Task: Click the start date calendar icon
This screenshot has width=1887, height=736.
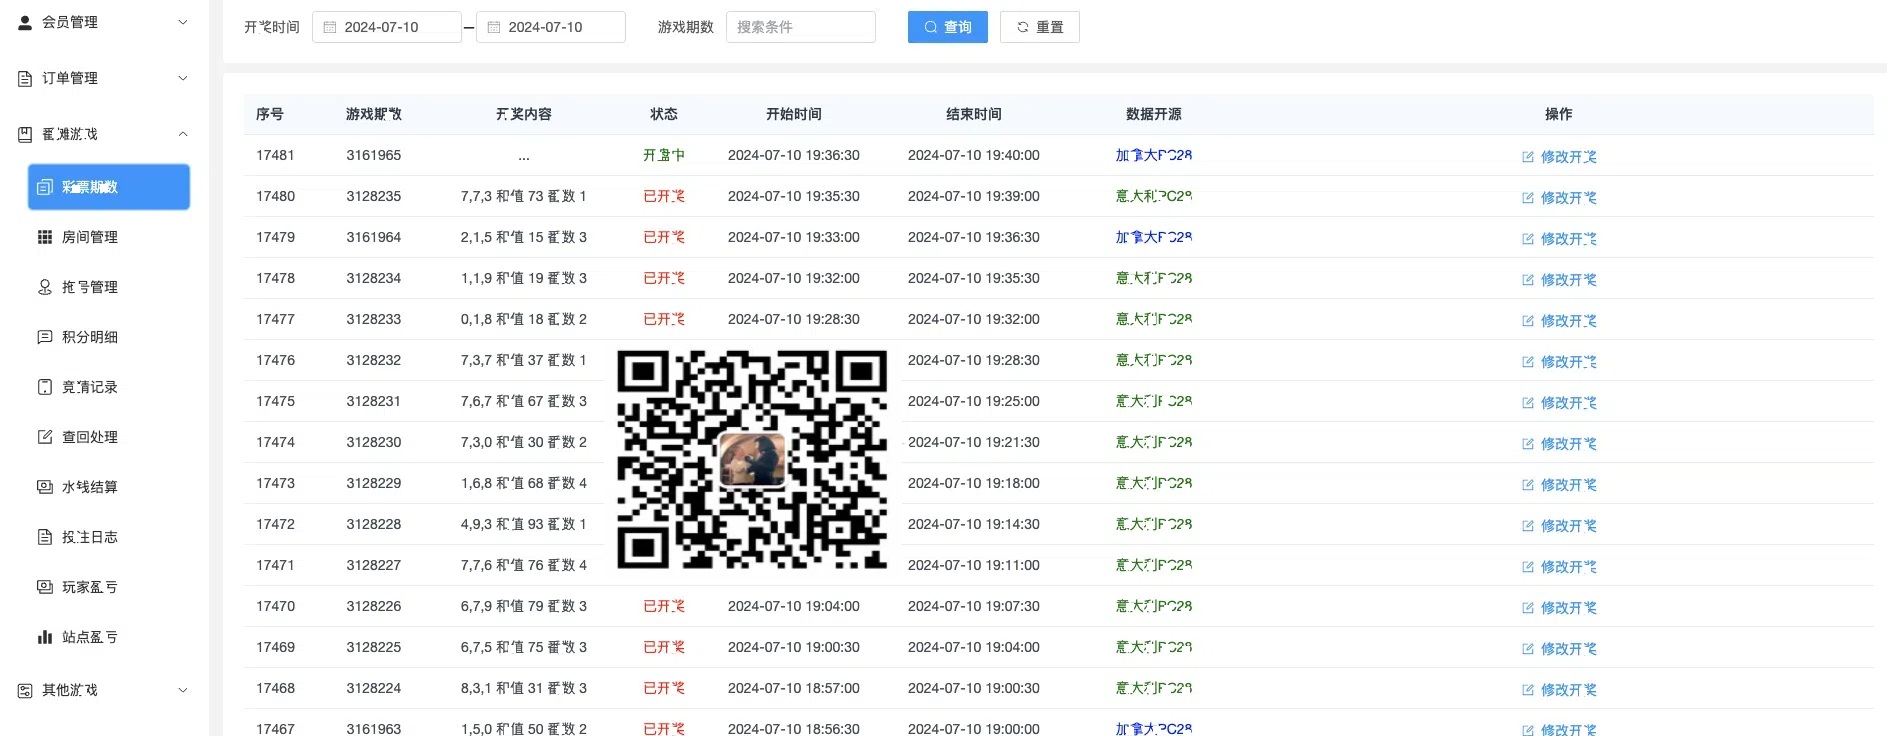Action: coord(330,27)
